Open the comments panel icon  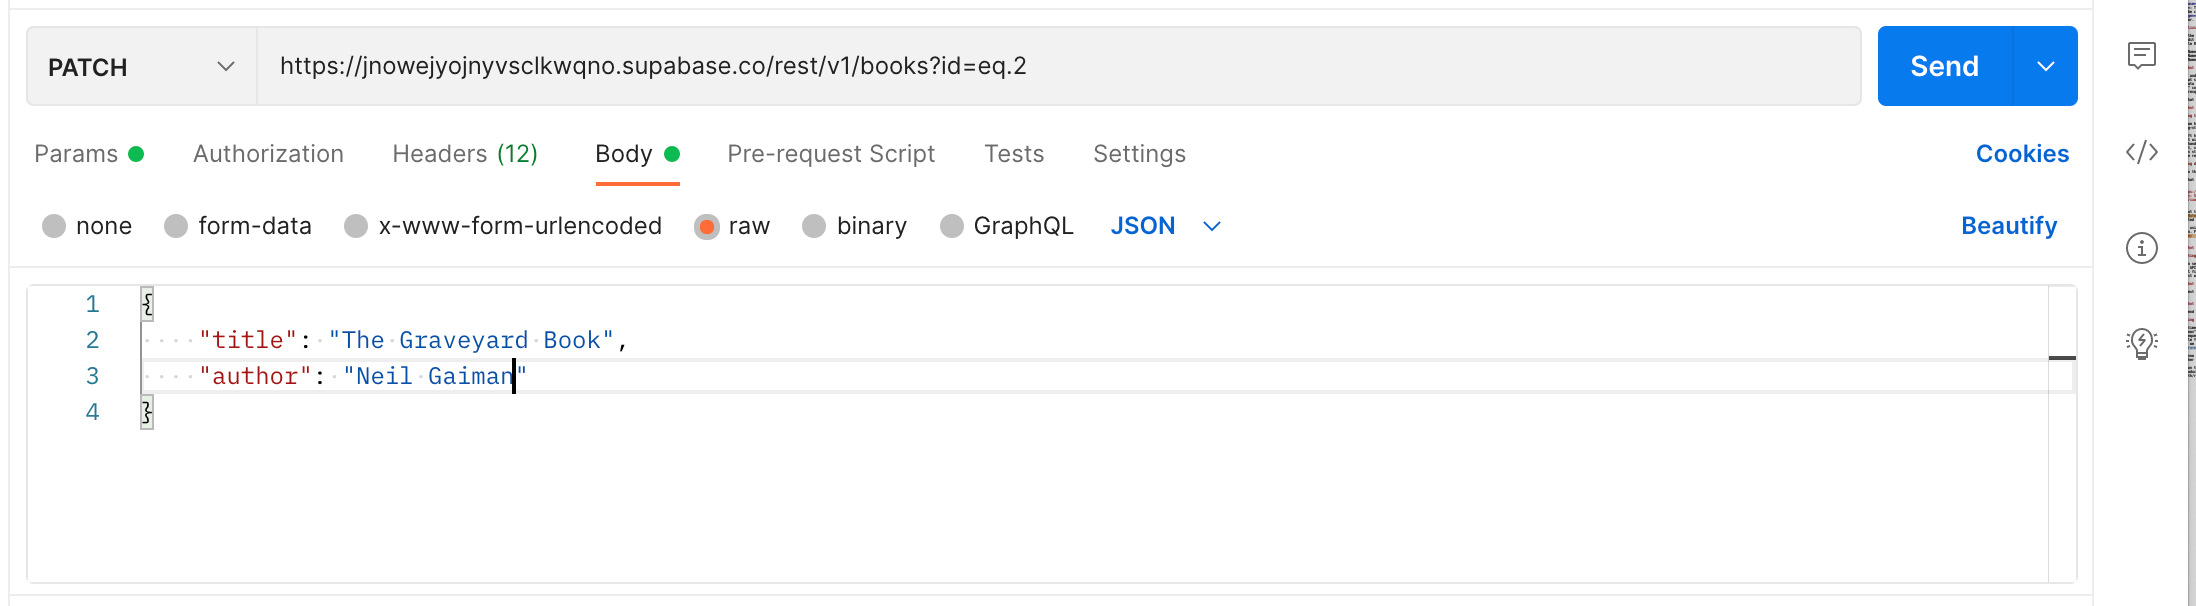[x=2141, y=55]
